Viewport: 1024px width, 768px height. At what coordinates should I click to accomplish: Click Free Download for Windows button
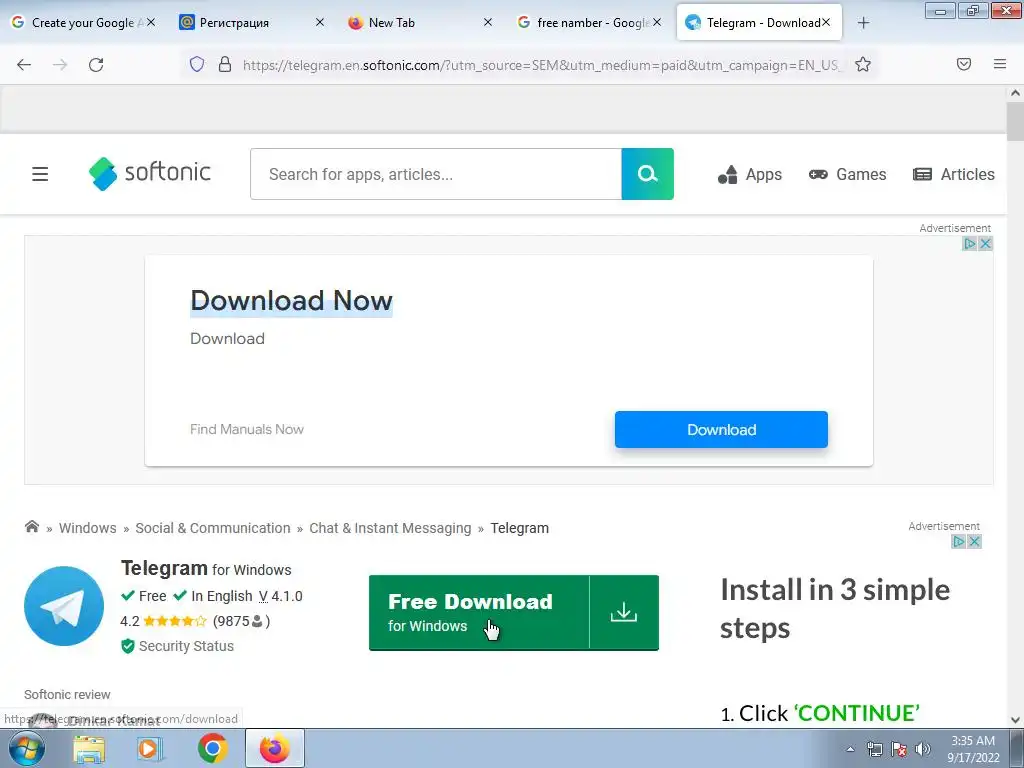pyautogui.click(x=479, y=613)
